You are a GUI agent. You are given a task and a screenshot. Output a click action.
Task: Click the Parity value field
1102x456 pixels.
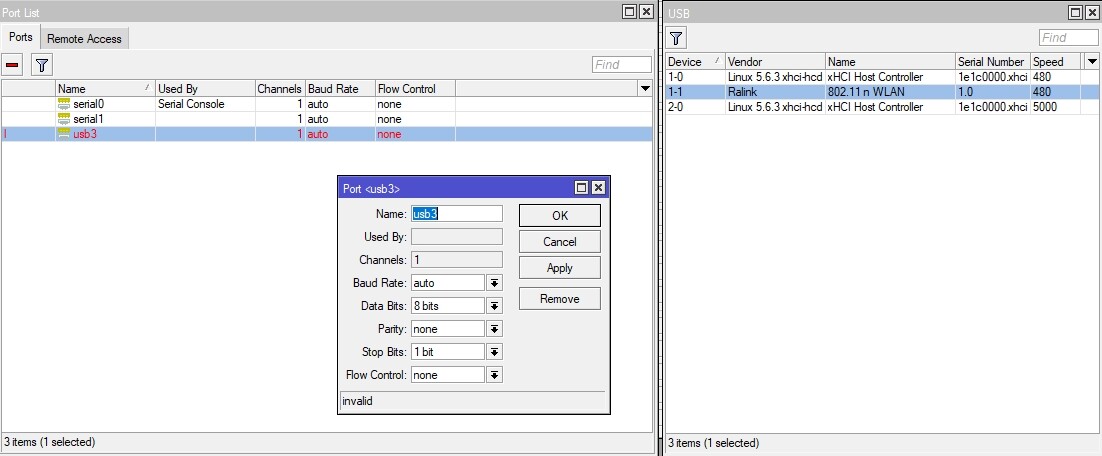448,329
